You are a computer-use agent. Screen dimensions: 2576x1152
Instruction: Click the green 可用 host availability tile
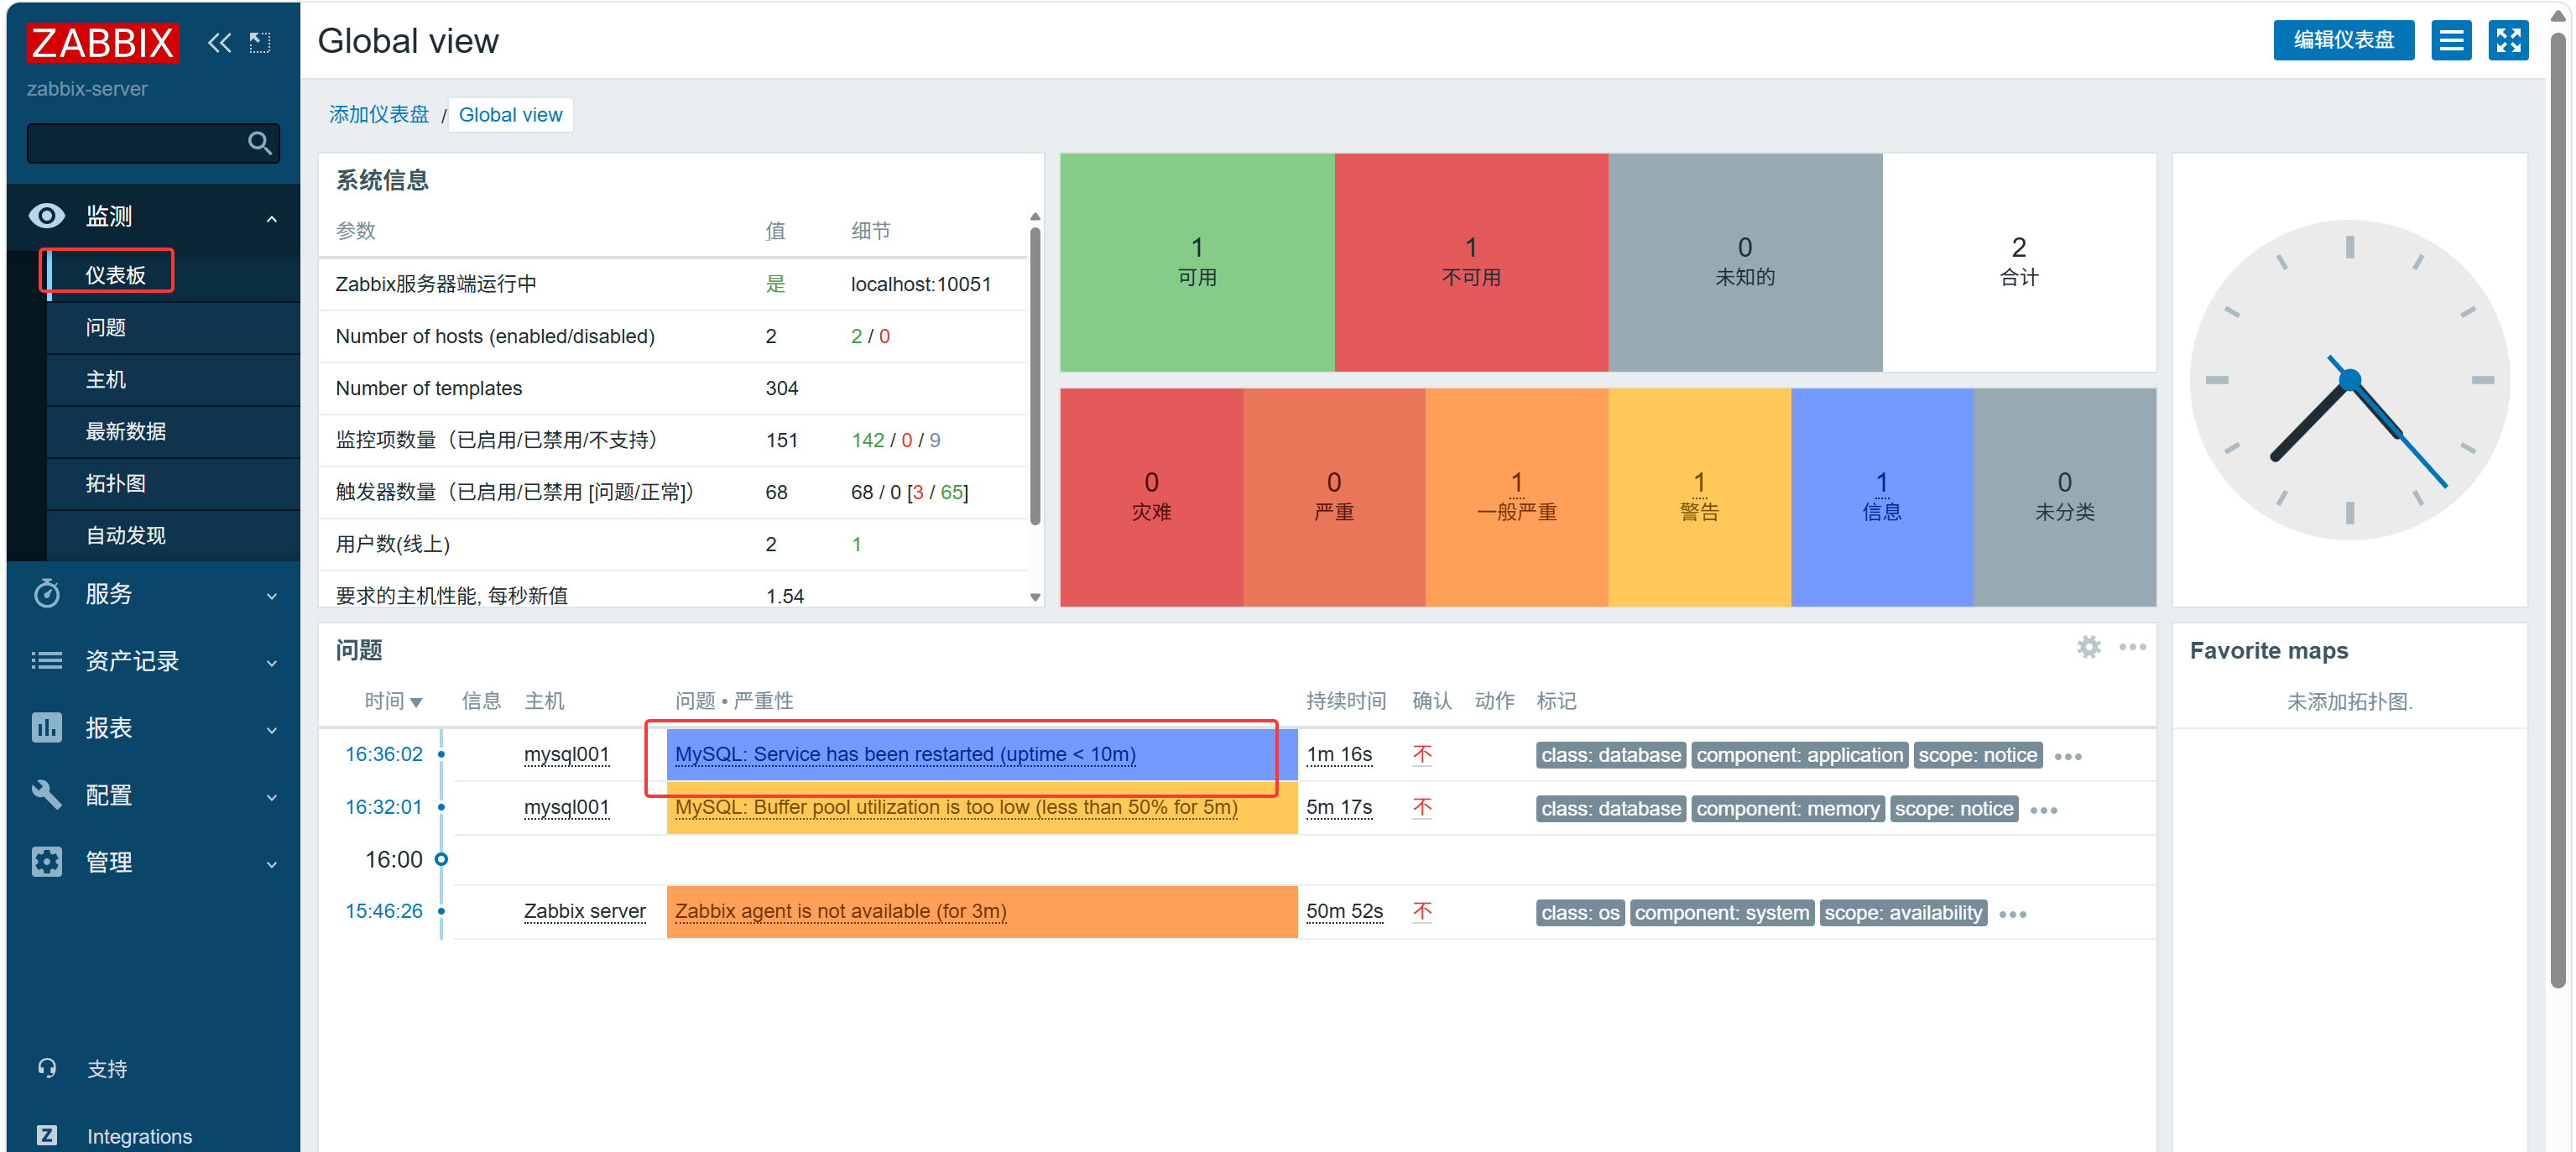[1196, 262]
